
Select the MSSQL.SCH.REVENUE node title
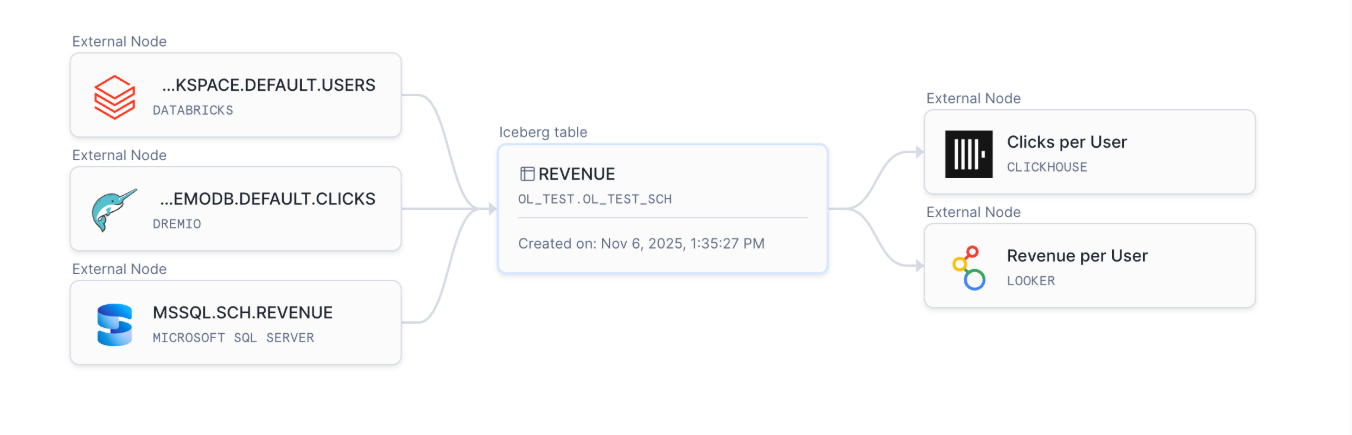[243, 313]
